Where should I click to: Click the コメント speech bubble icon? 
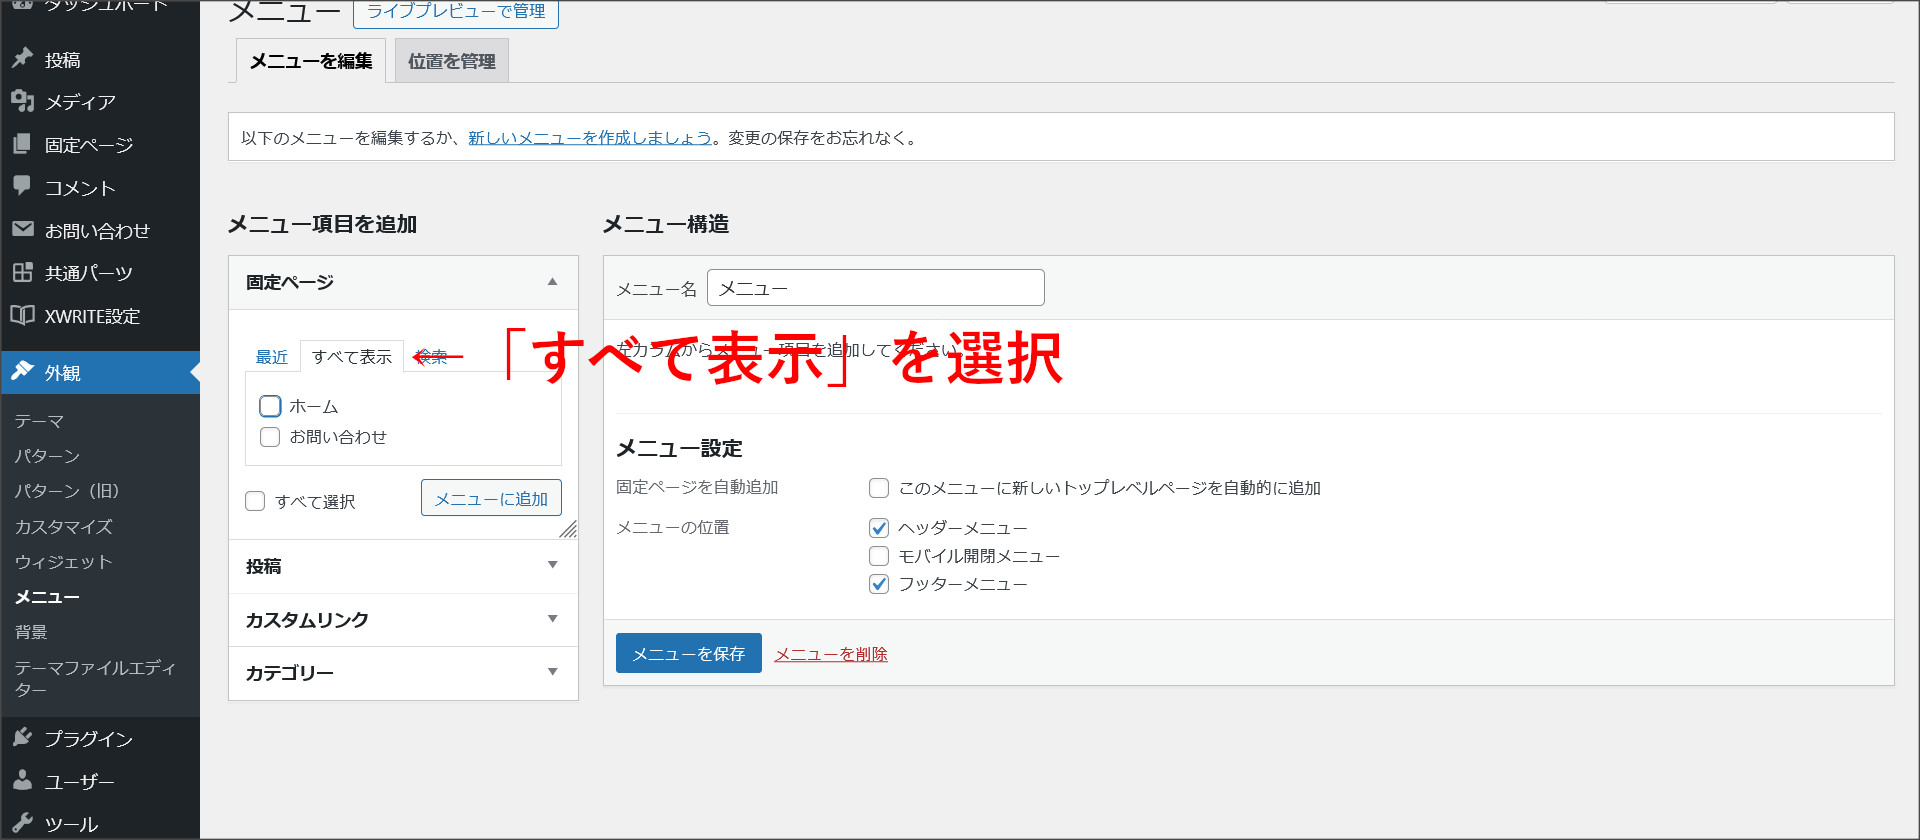(22, 186)
